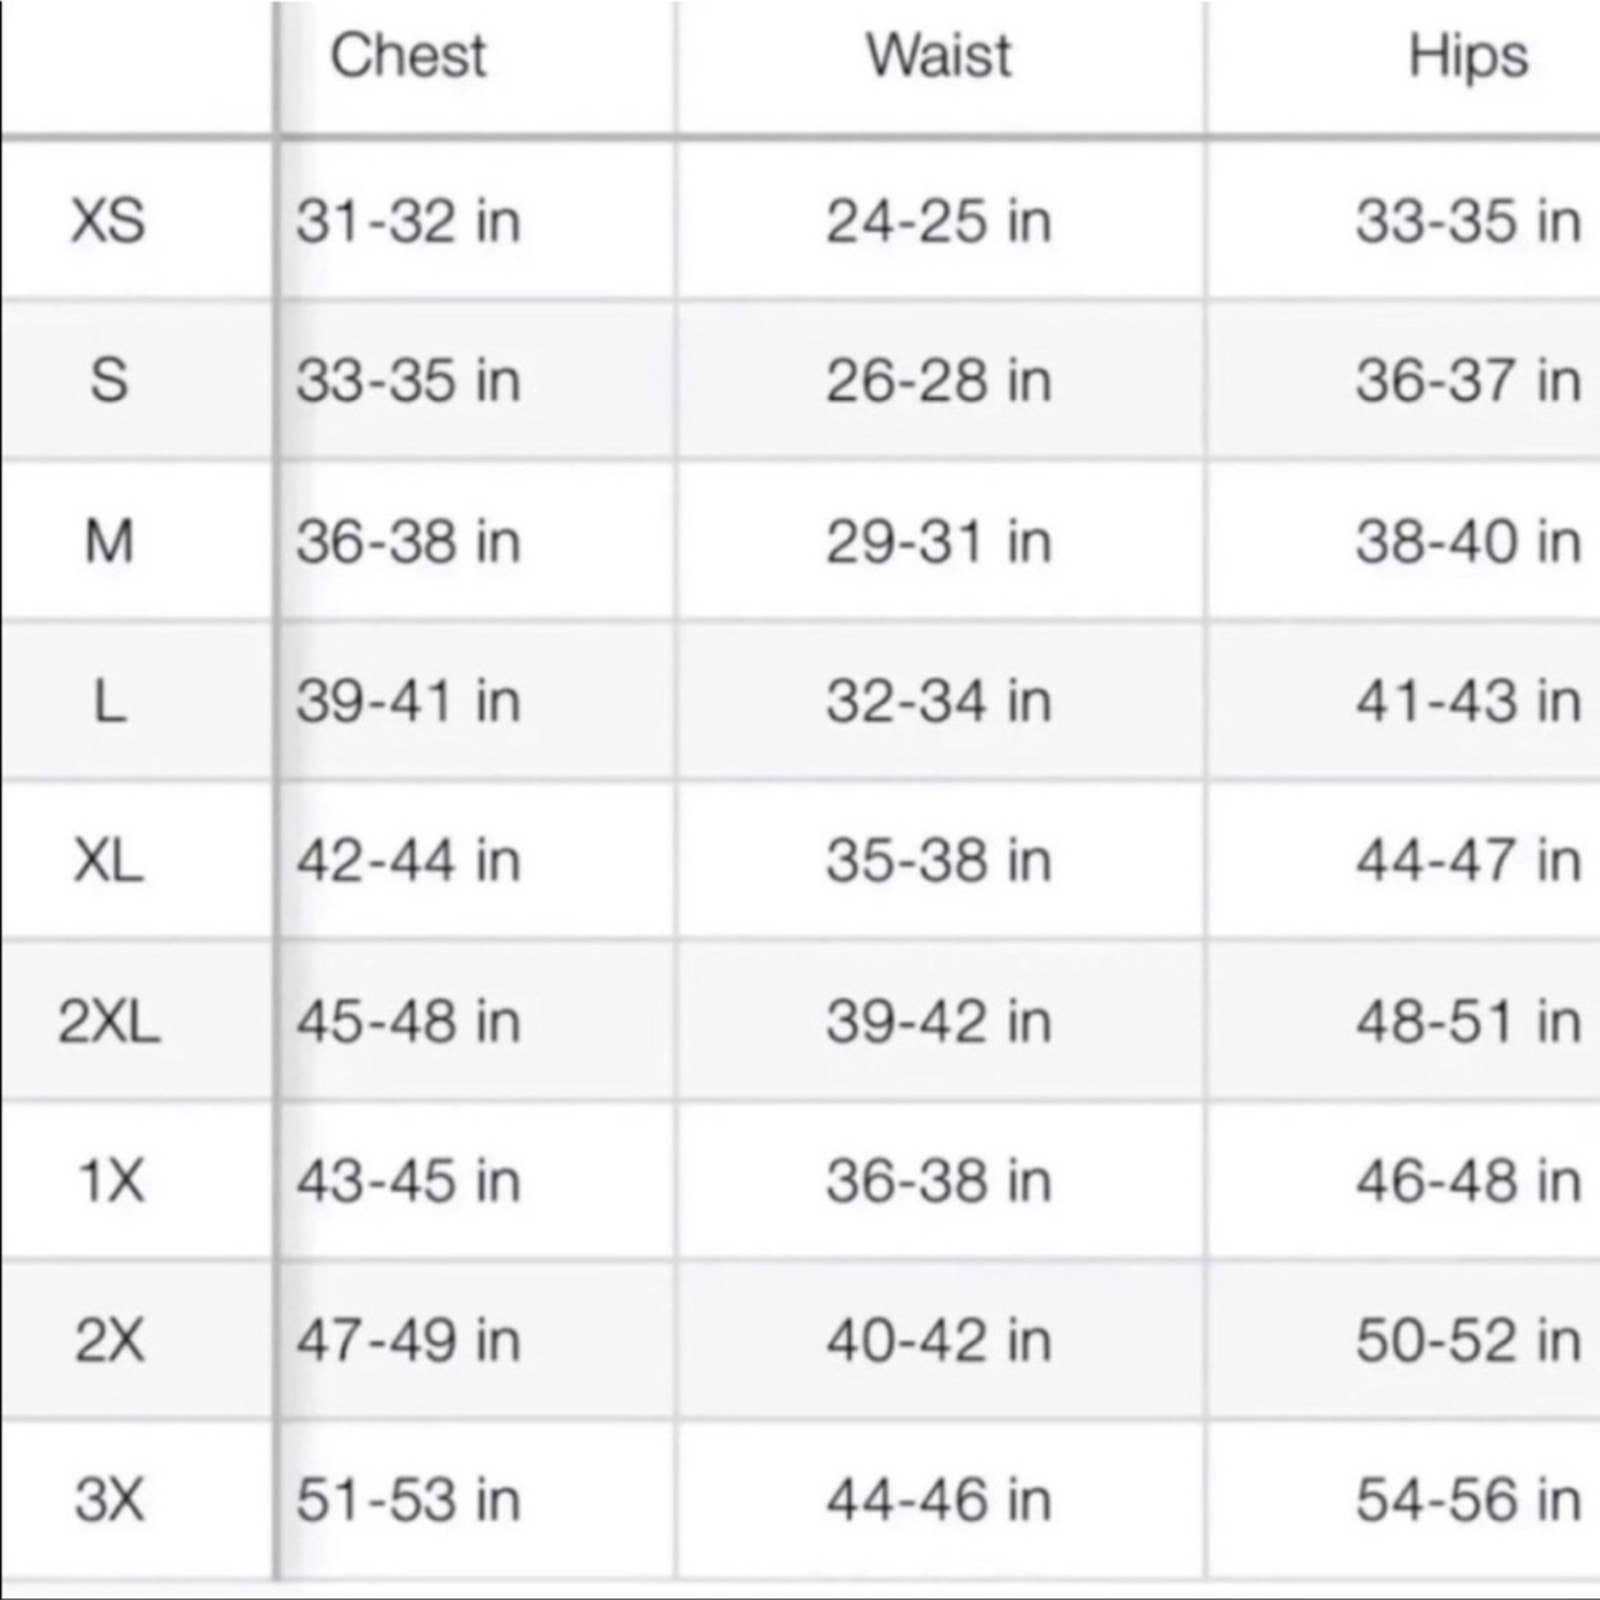
Task: Click the 31-32 in chest cell
Action: [x=408, y=220]
